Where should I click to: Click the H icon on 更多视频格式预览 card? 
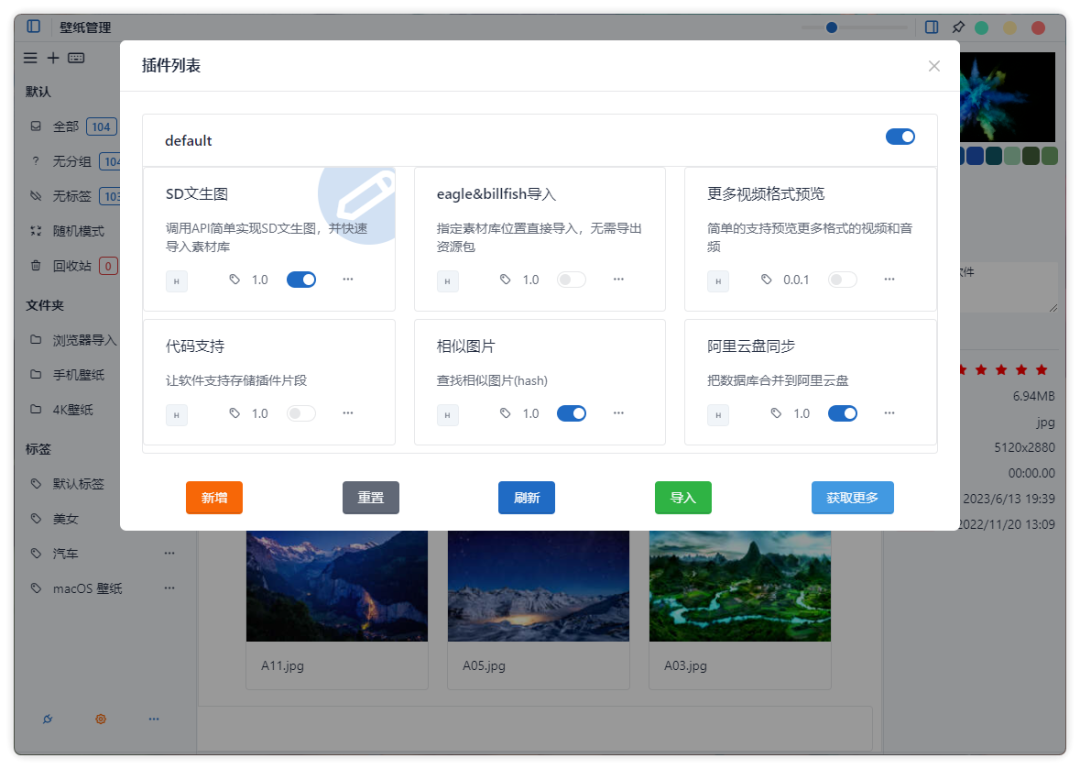(718, 281)
